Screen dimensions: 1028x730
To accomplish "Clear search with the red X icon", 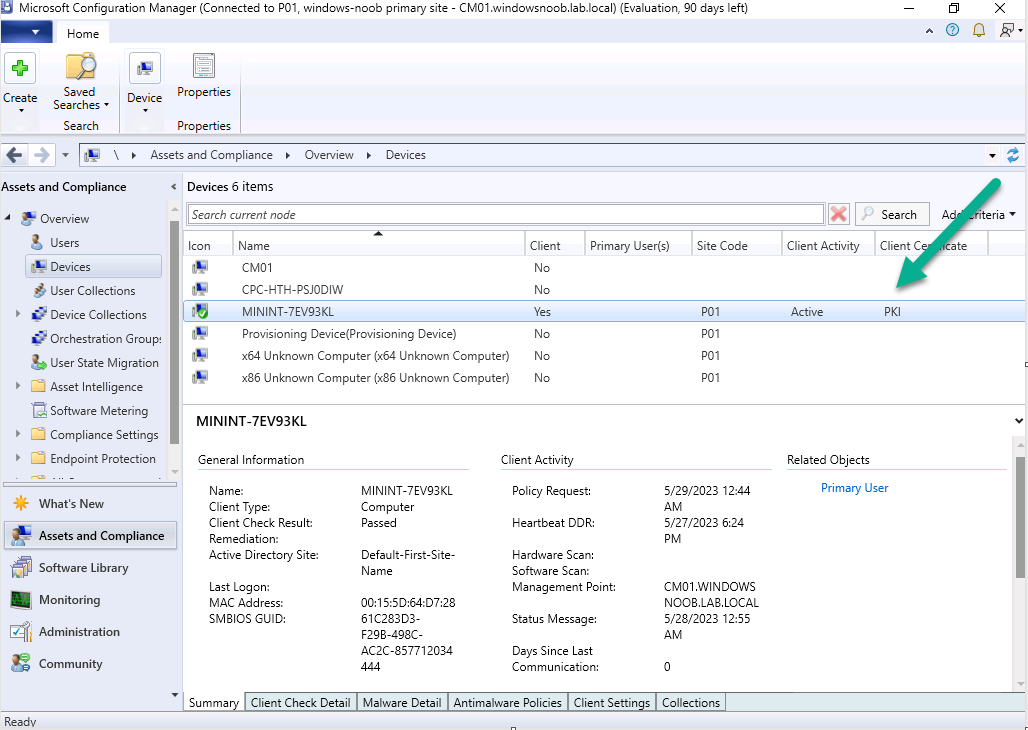I will click(838, 214).
